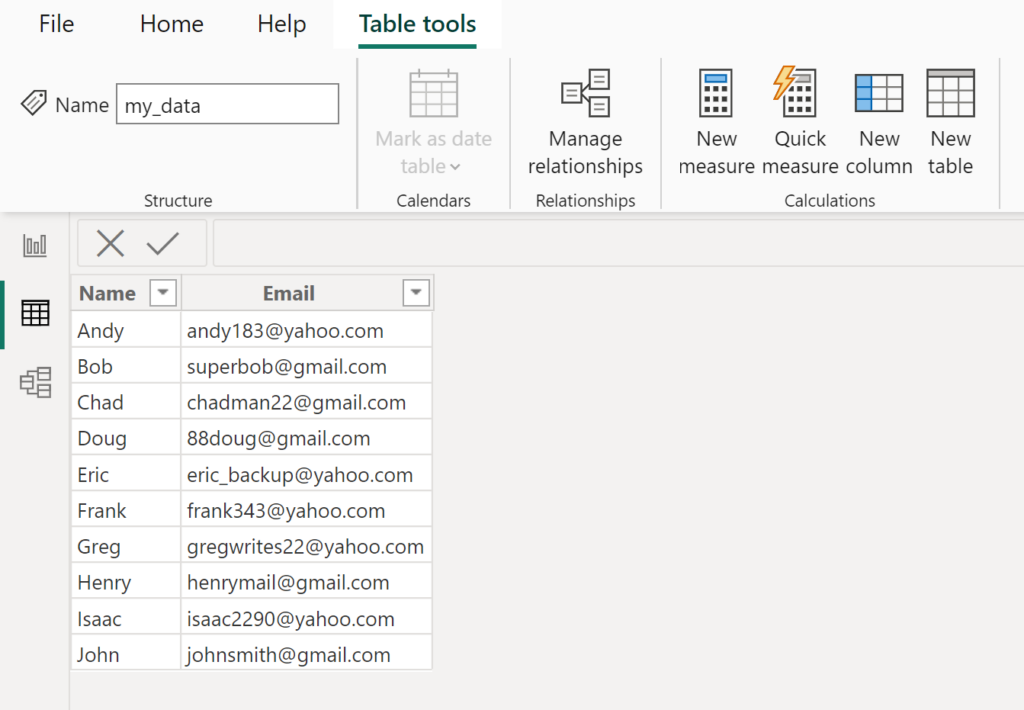
Task: Expand the Name column filter dropdown
Action: pos(163,293)
